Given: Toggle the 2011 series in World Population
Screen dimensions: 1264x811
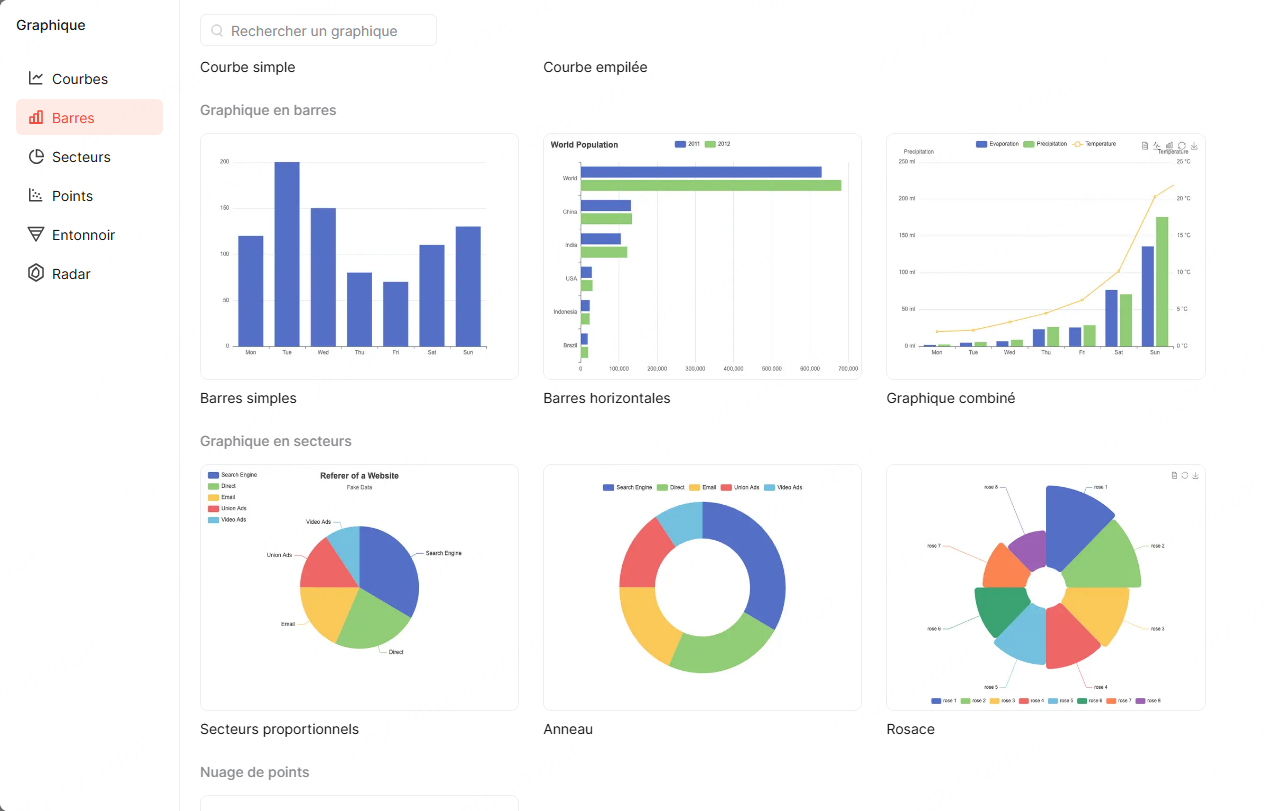Looking at the screenshot, I should [688, 145].
